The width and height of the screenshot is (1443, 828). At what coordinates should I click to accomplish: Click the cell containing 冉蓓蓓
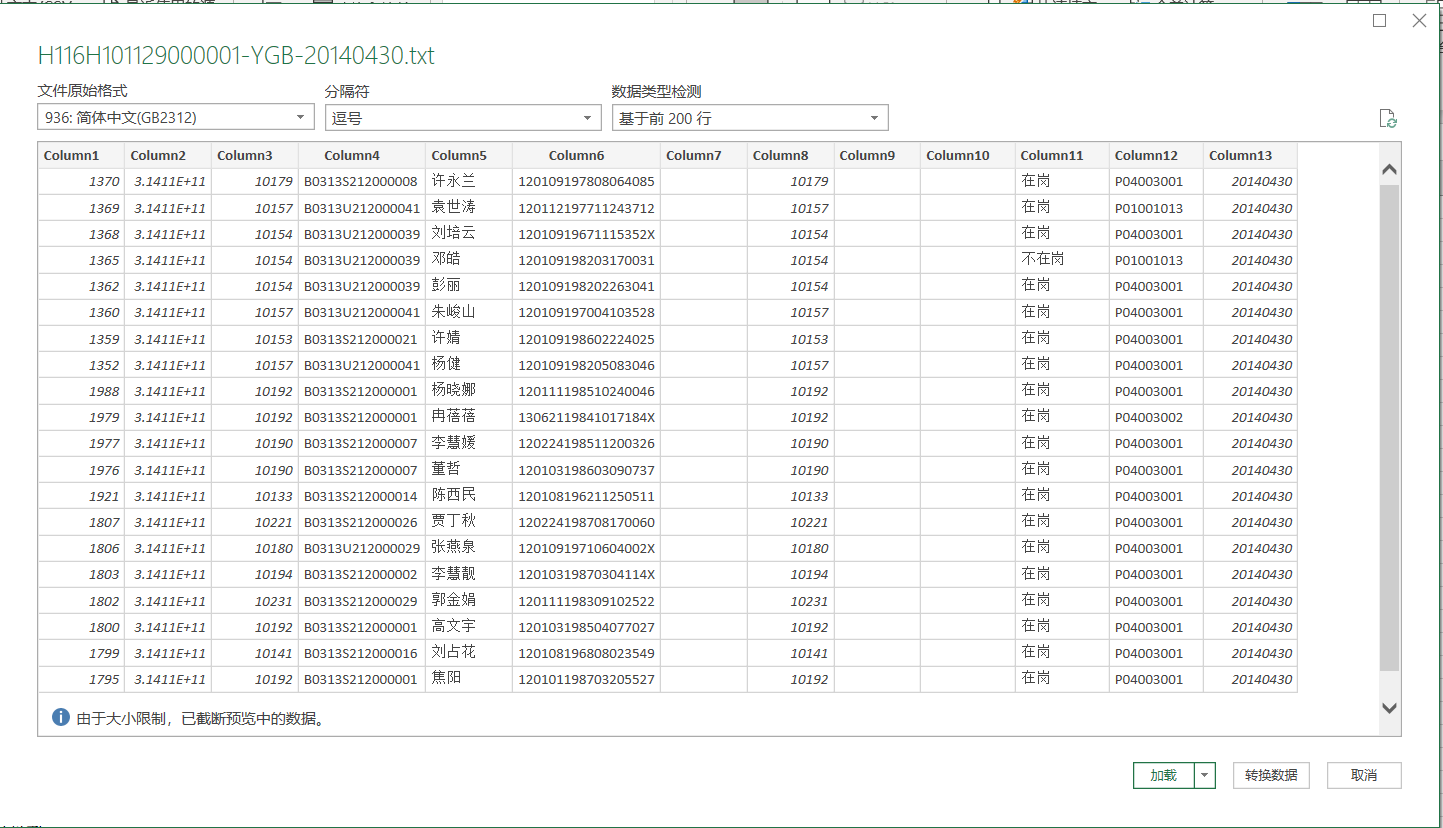469,417
